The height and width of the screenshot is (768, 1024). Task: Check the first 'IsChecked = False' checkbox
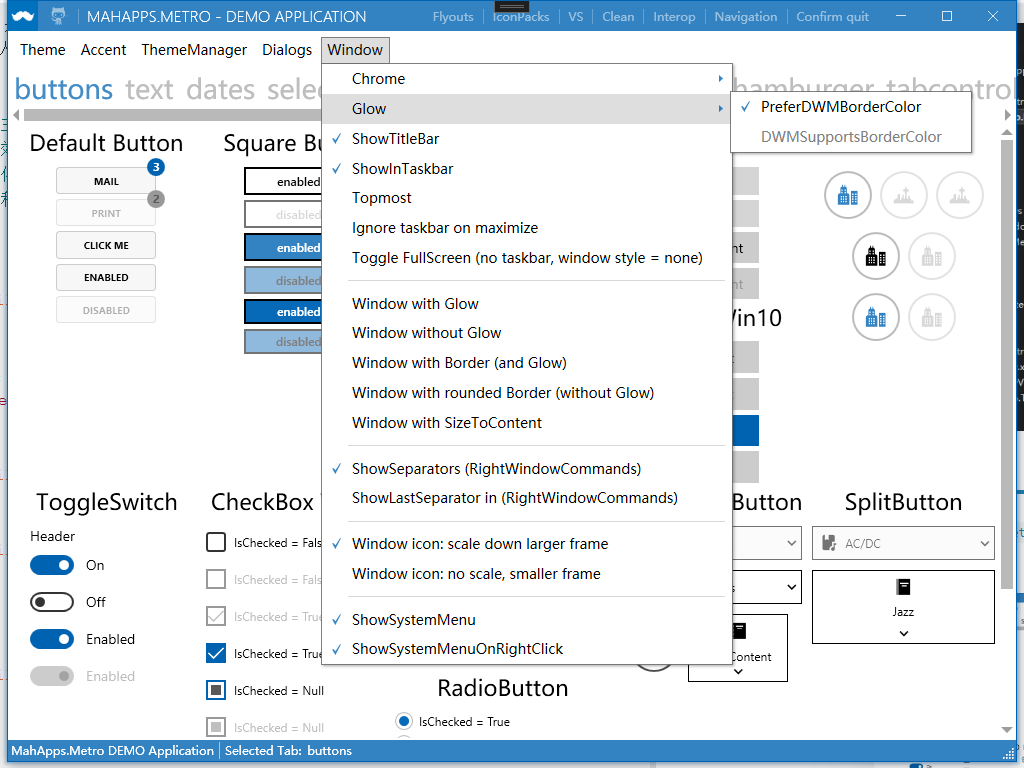tap(215, 542)
